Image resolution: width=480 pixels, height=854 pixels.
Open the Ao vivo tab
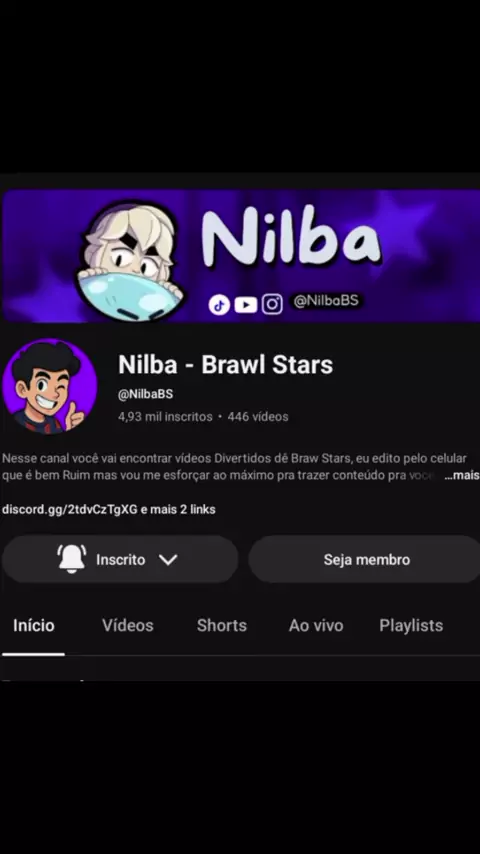(x=316, y=625)
